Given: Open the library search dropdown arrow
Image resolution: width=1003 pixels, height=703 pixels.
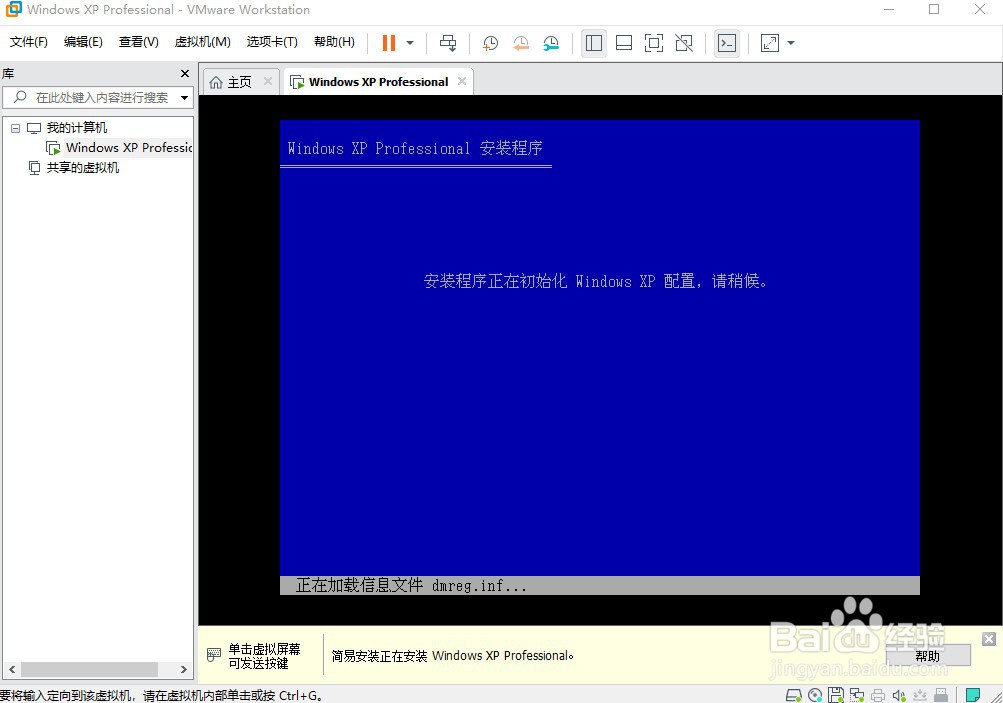Looking at the screenshot, I should 184,98.
